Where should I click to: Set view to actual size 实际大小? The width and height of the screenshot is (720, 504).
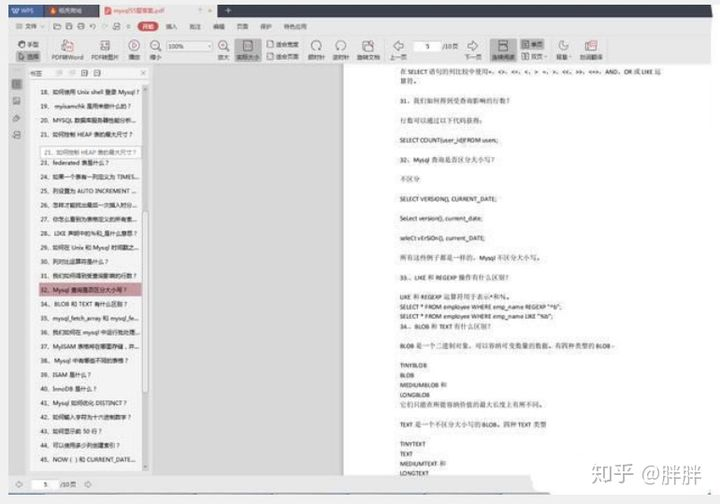pos(248,50)
